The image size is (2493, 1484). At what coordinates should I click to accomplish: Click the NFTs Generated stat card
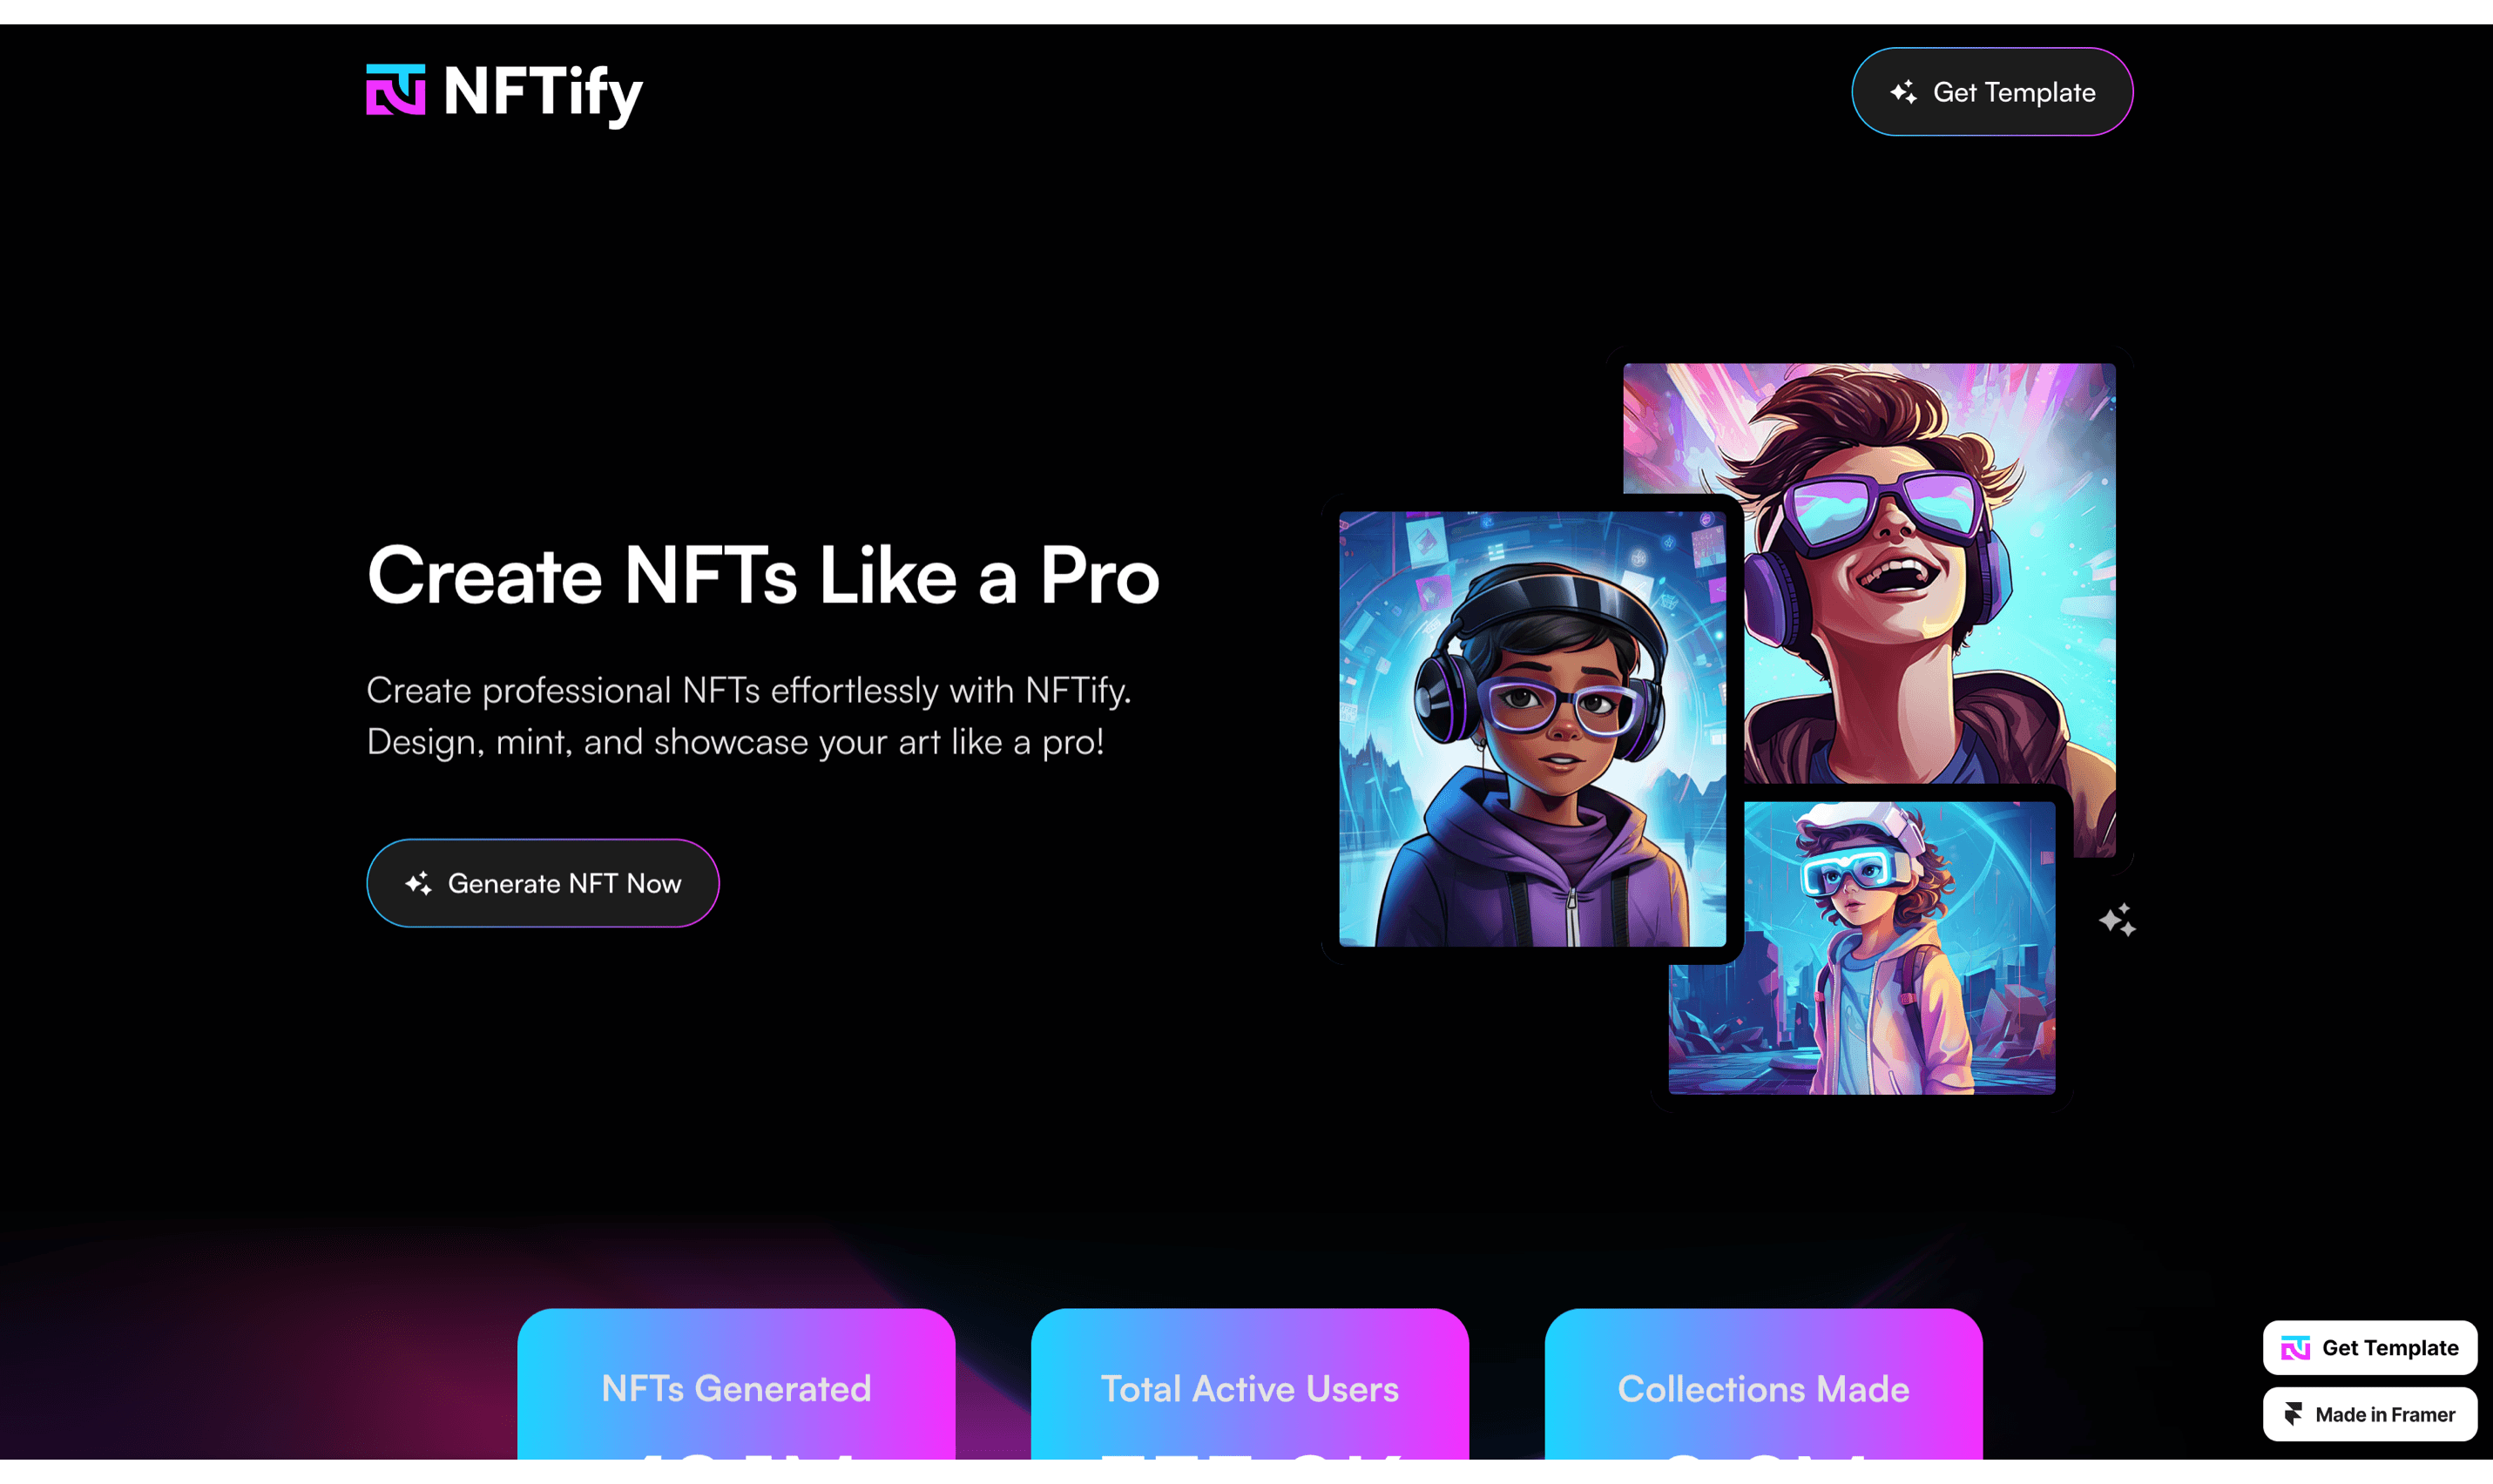coord(736,1384)
